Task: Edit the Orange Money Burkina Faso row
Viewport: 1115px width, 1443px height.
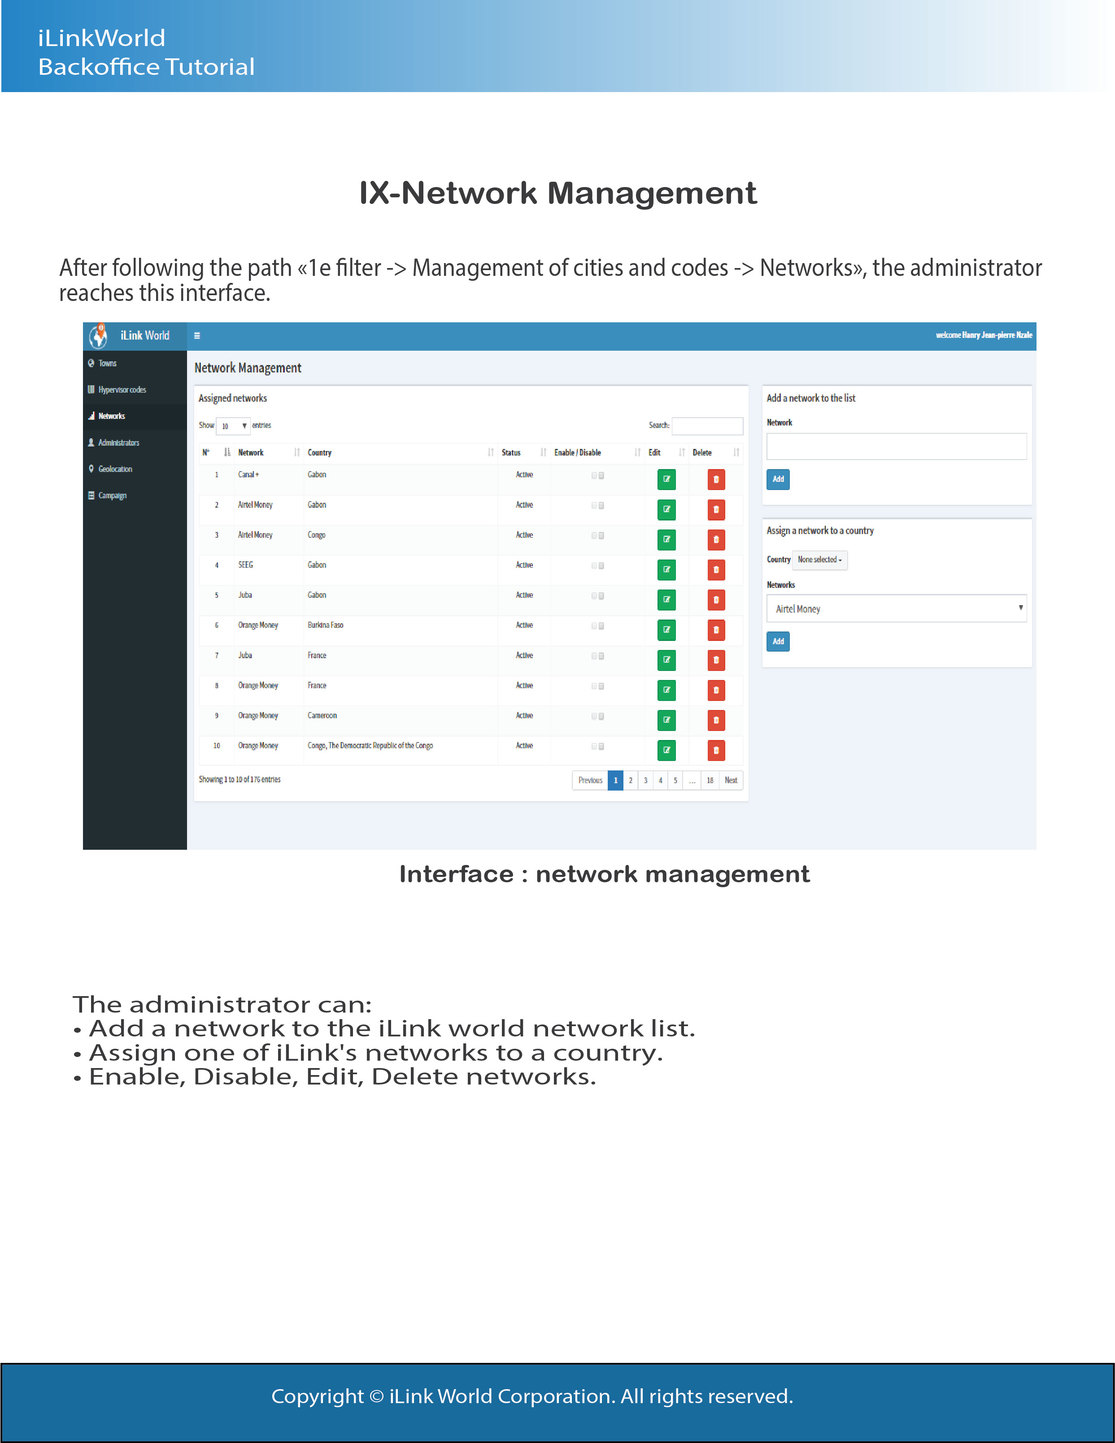Action: point(666,630)
